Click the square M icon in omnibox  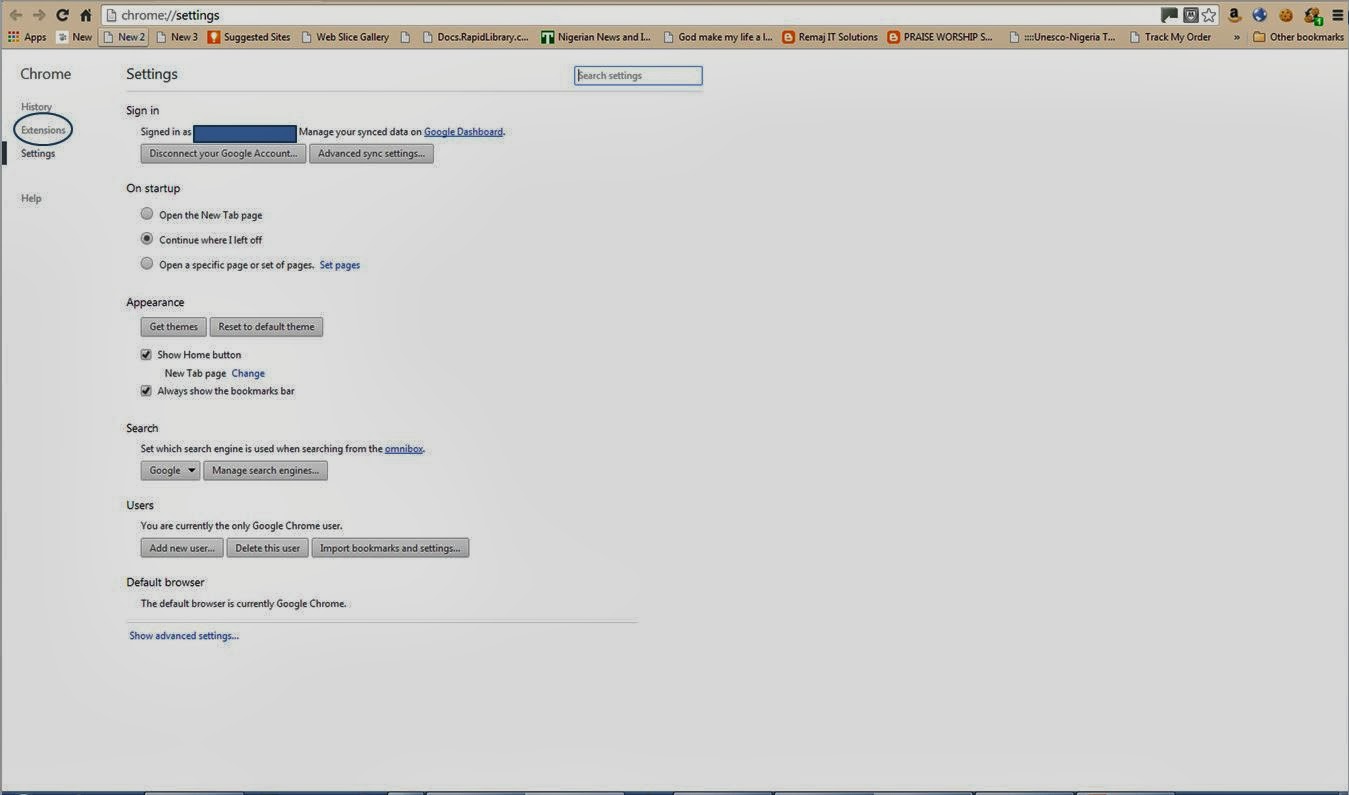1190,15
